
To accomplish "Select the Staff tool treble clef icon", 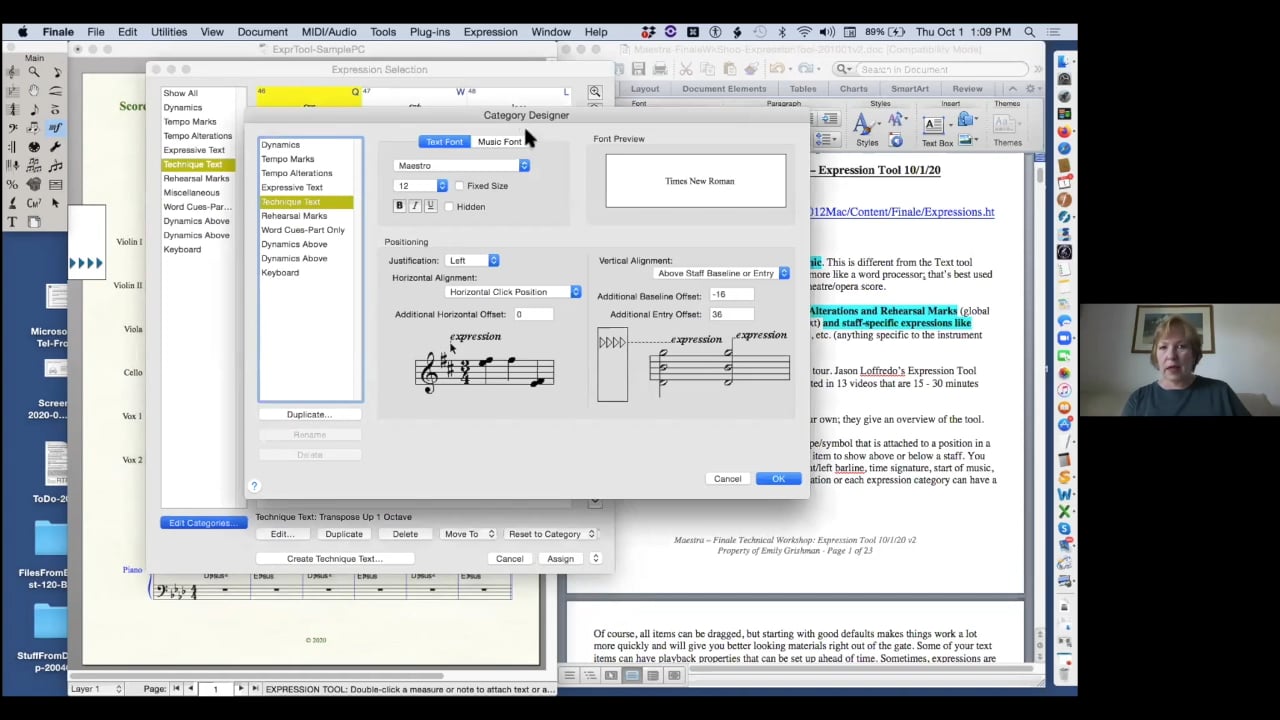I will coord(11,72).
